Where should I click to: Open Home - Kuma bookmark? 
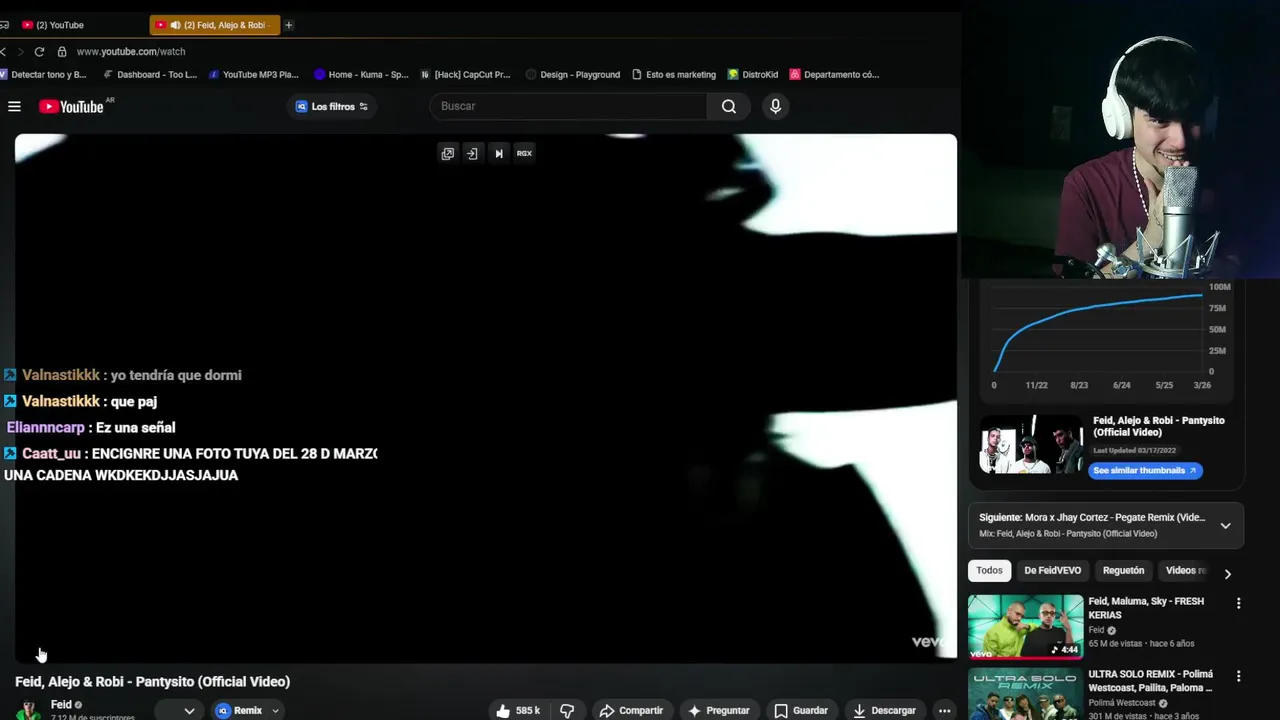(361, 74)
